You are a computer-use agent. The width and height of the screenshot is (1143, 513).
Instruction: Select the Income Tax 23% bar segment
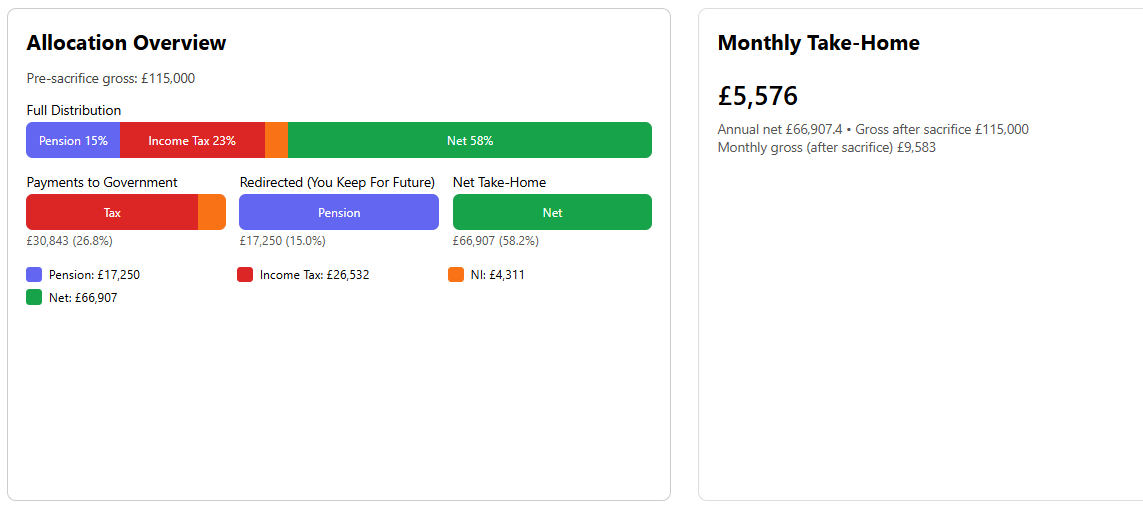pyautogui.click(x=192, y=140)
